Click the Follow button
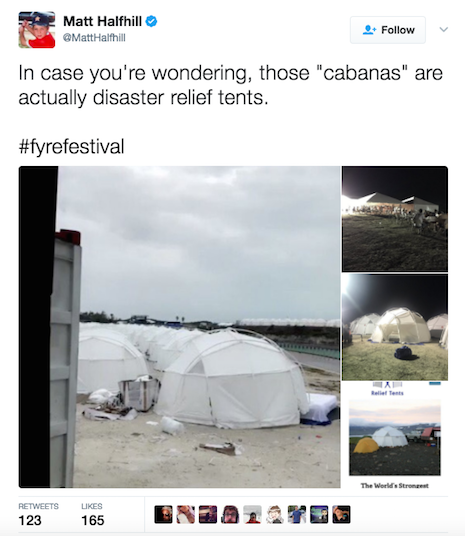 [388, 30]
